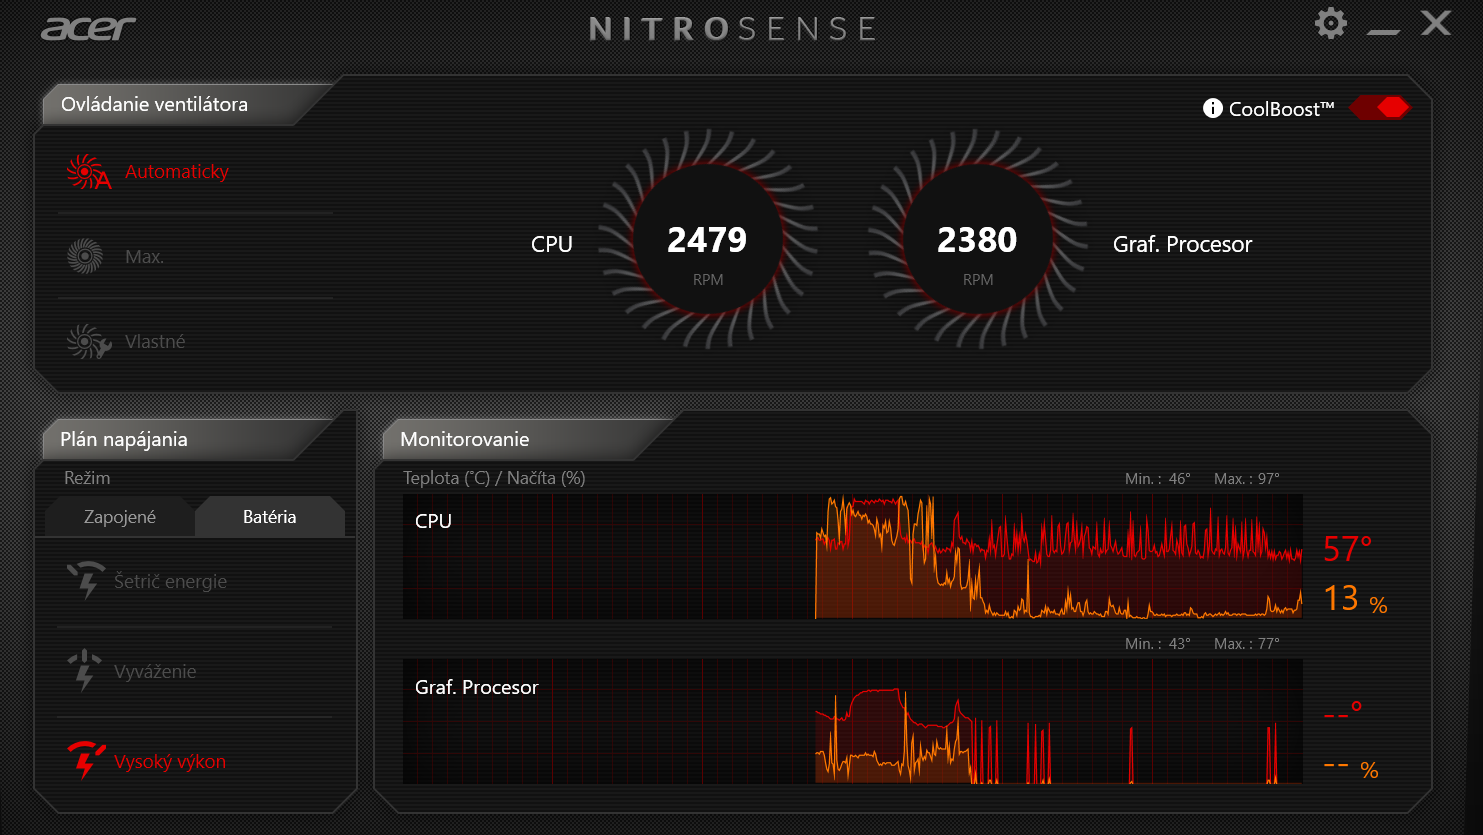Click the GPU Min.: 43° value
Image resolution: width=1483 pixels, height=835 pixels.
[1157, 644]
